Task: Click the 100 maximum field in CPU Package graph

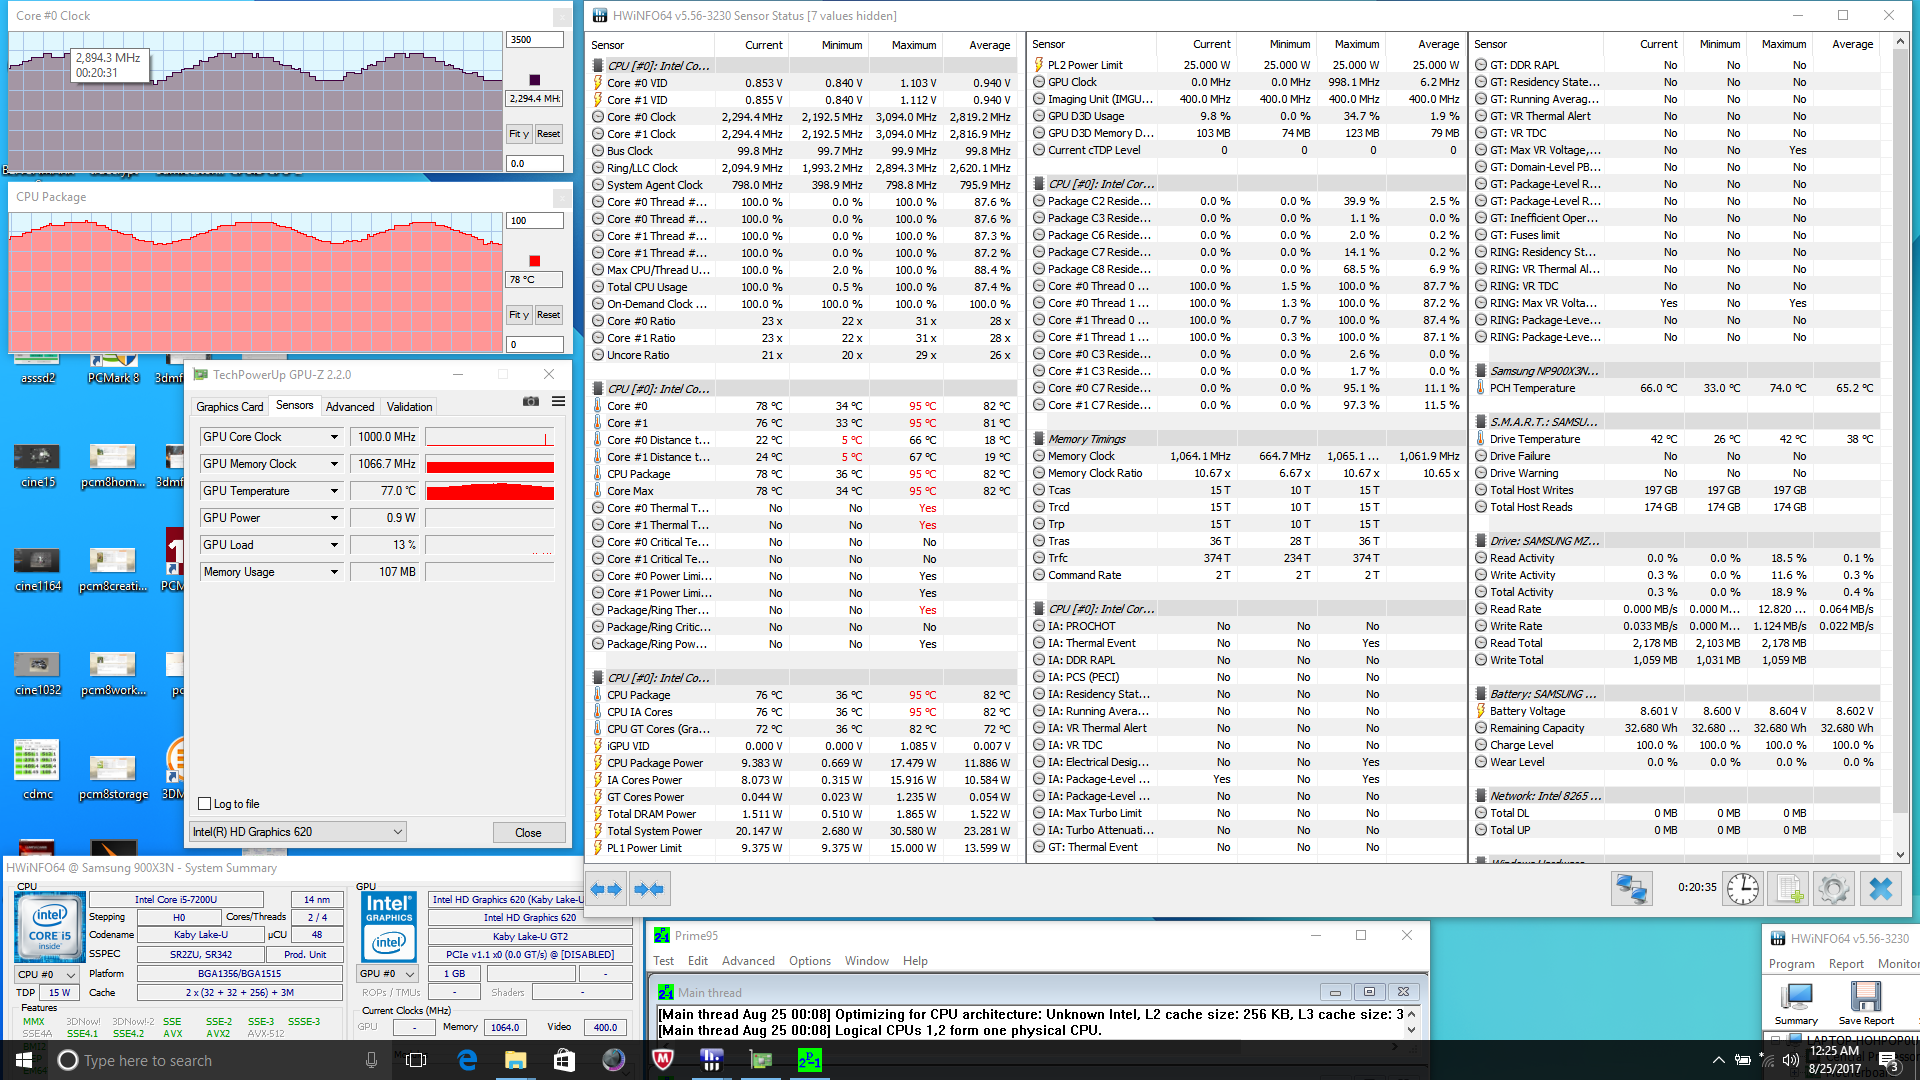Action: click(x=535, y=221)
